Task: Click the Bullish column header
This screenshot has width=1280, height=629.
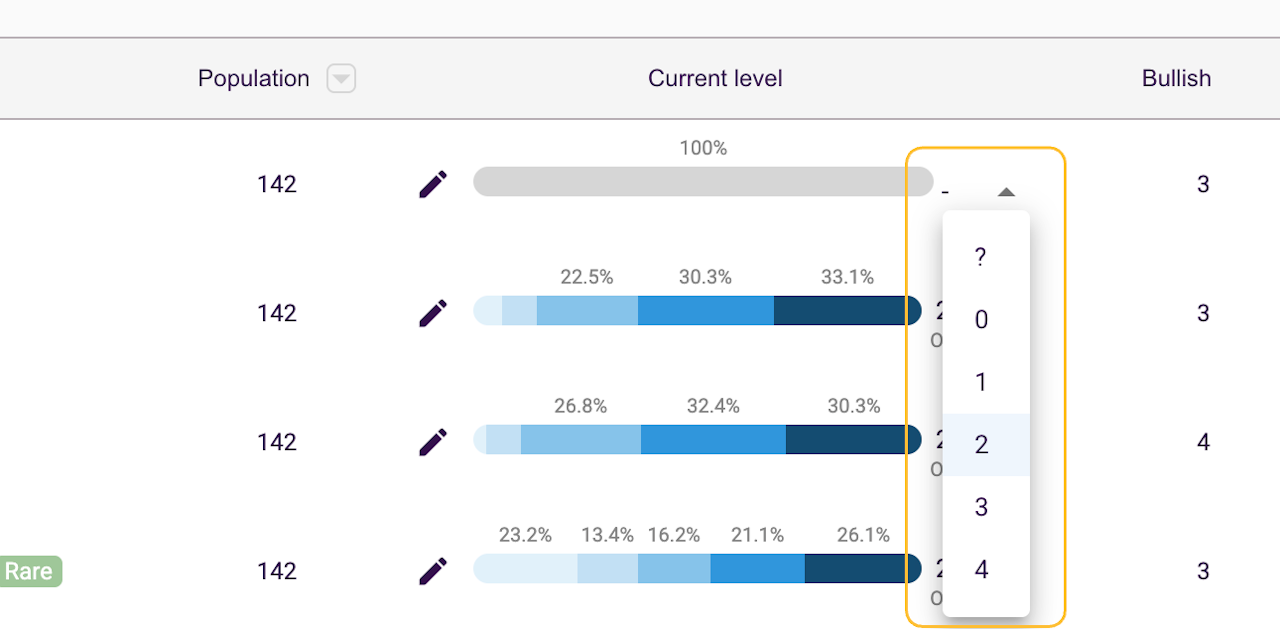Action: (1176, 79)
